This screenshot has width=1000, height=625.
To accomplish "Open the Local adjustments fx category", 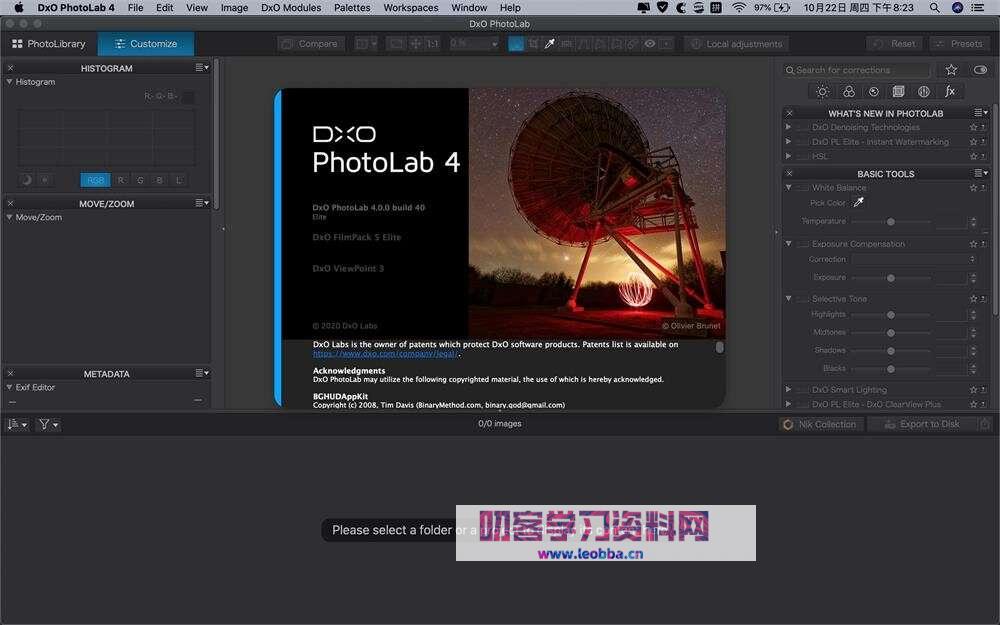I will pyautogui.click(x=950, y=91).
